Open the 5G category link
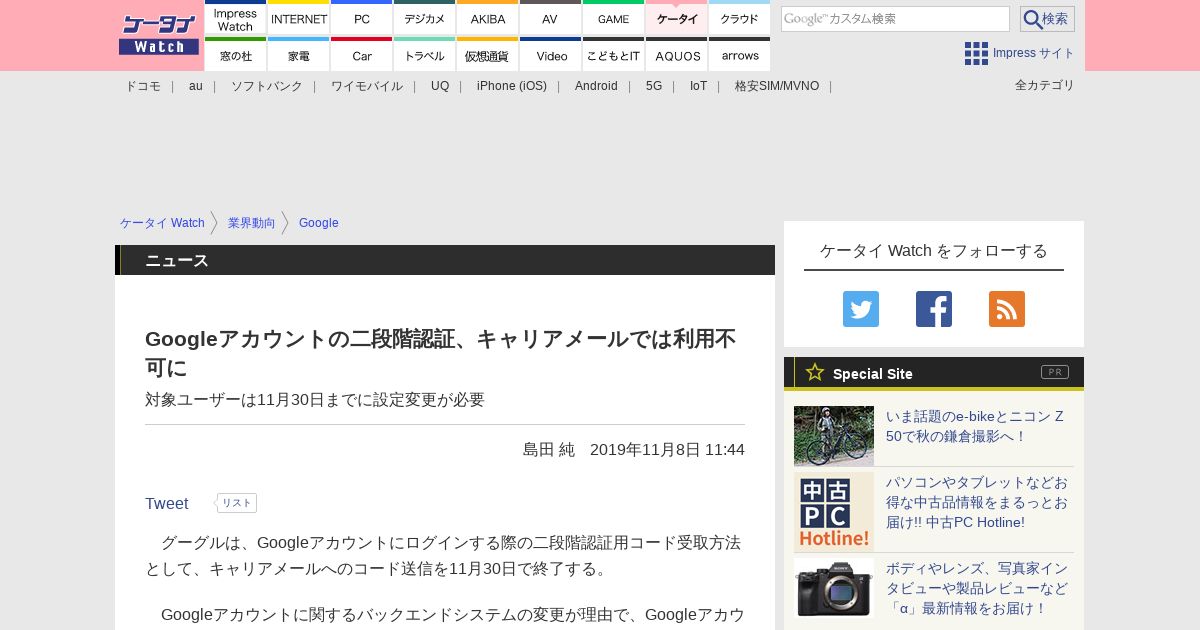 point(654,86)
